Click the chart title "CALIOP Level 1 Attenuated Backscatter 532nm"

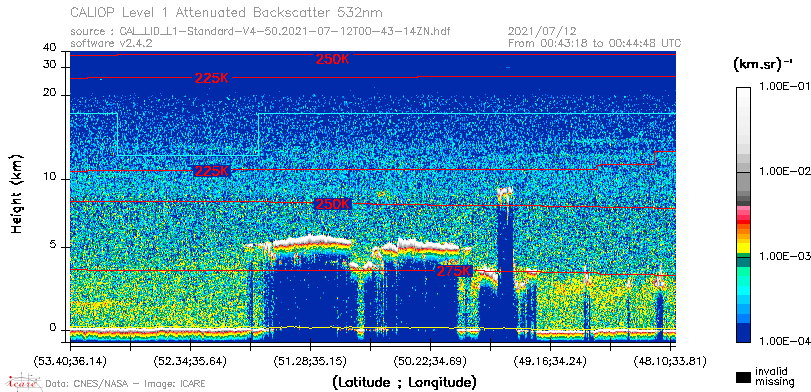pos(227,12)
